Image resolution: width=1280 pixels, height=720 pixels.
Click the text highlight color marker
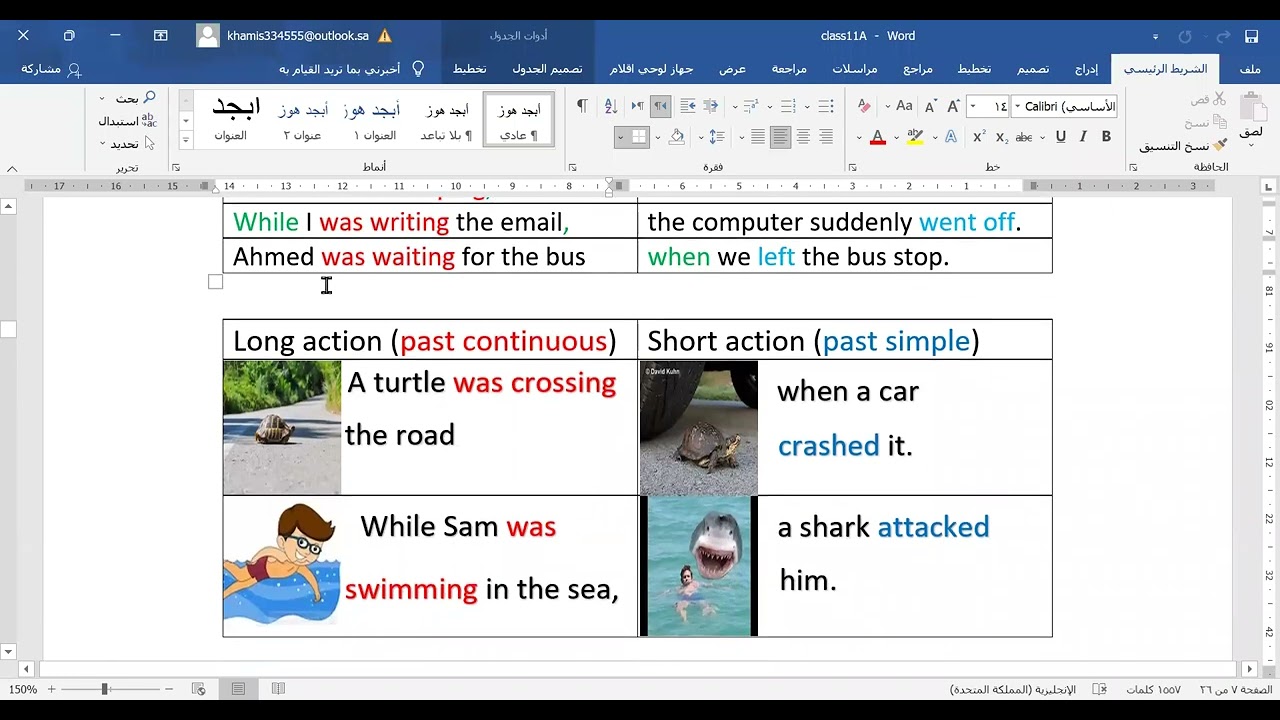coord(915,137)
